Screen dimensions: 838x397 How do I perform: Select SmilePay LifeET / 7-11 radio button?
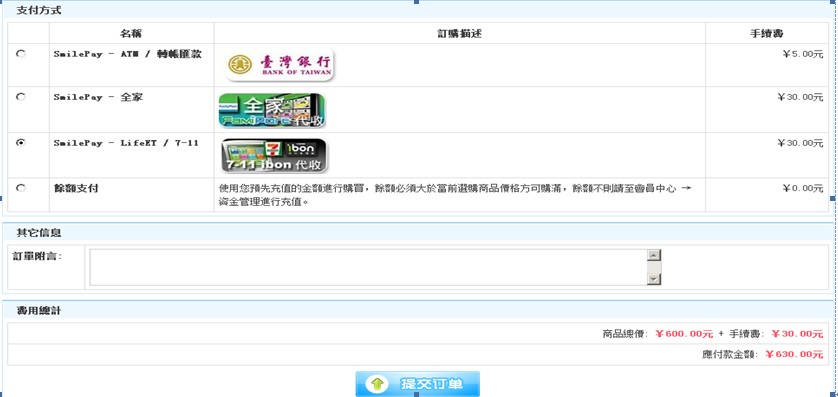coord(20,142)
